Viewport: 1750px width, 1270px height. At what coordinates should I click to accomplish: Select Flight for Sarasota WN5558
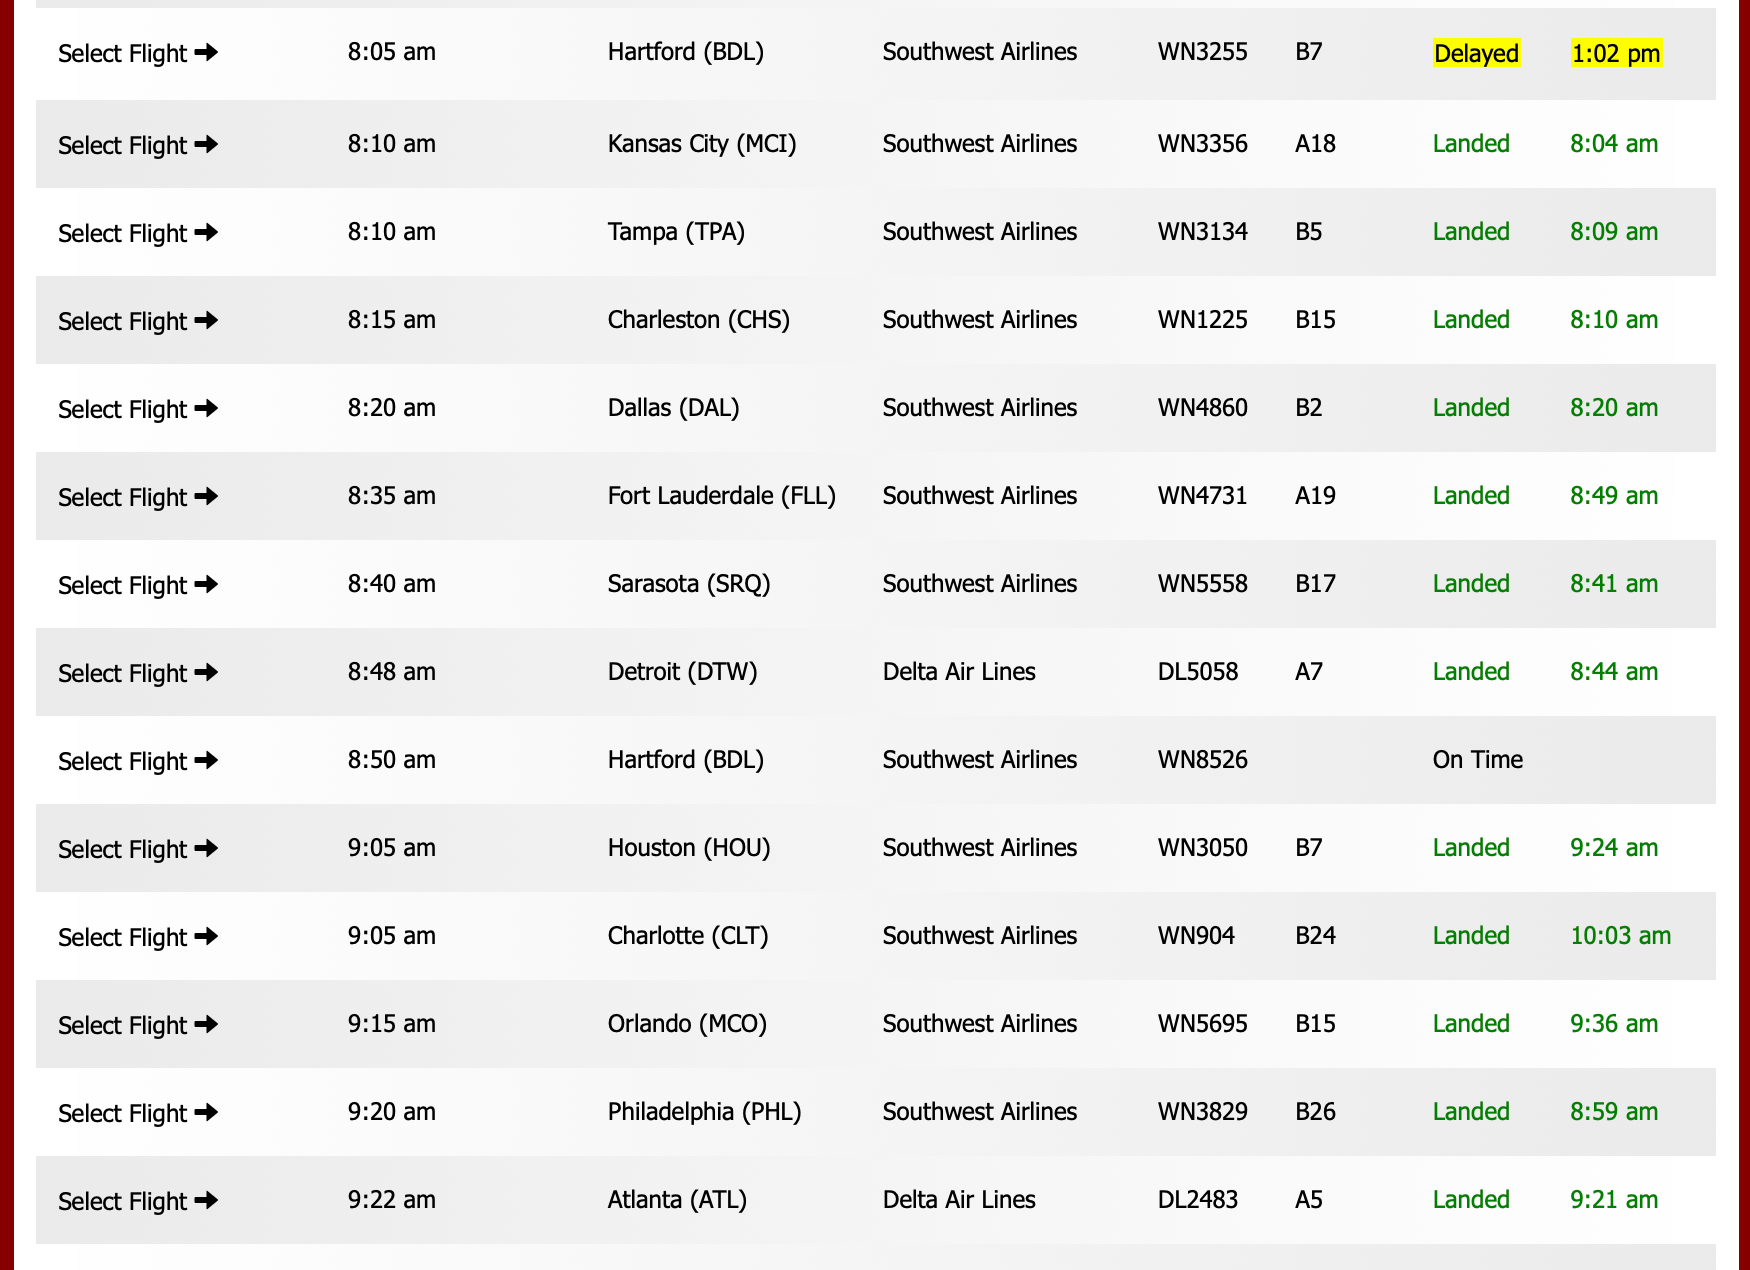(x=138, y=585)
